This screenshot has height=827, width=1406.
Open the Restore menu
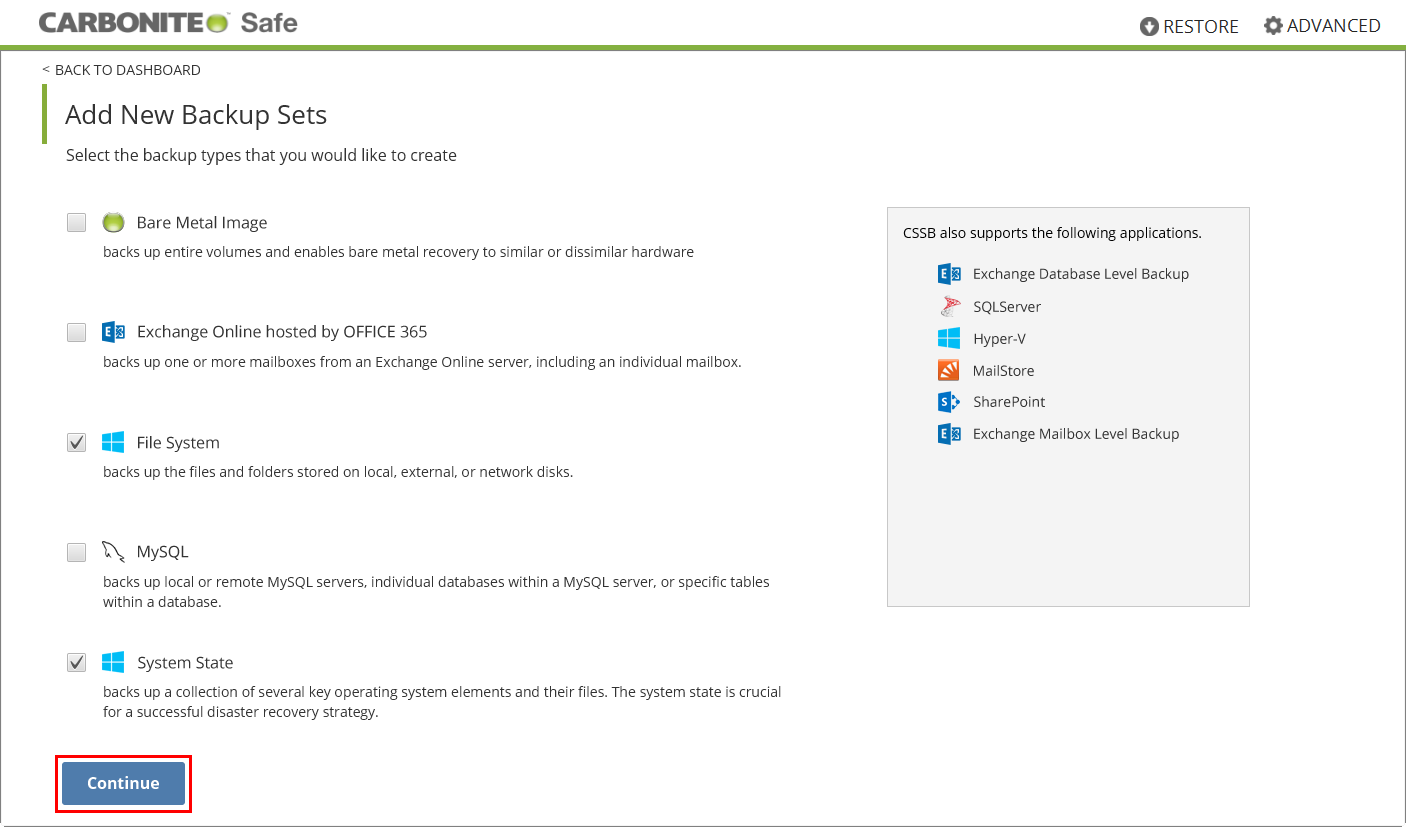[x=1189, y=27]
